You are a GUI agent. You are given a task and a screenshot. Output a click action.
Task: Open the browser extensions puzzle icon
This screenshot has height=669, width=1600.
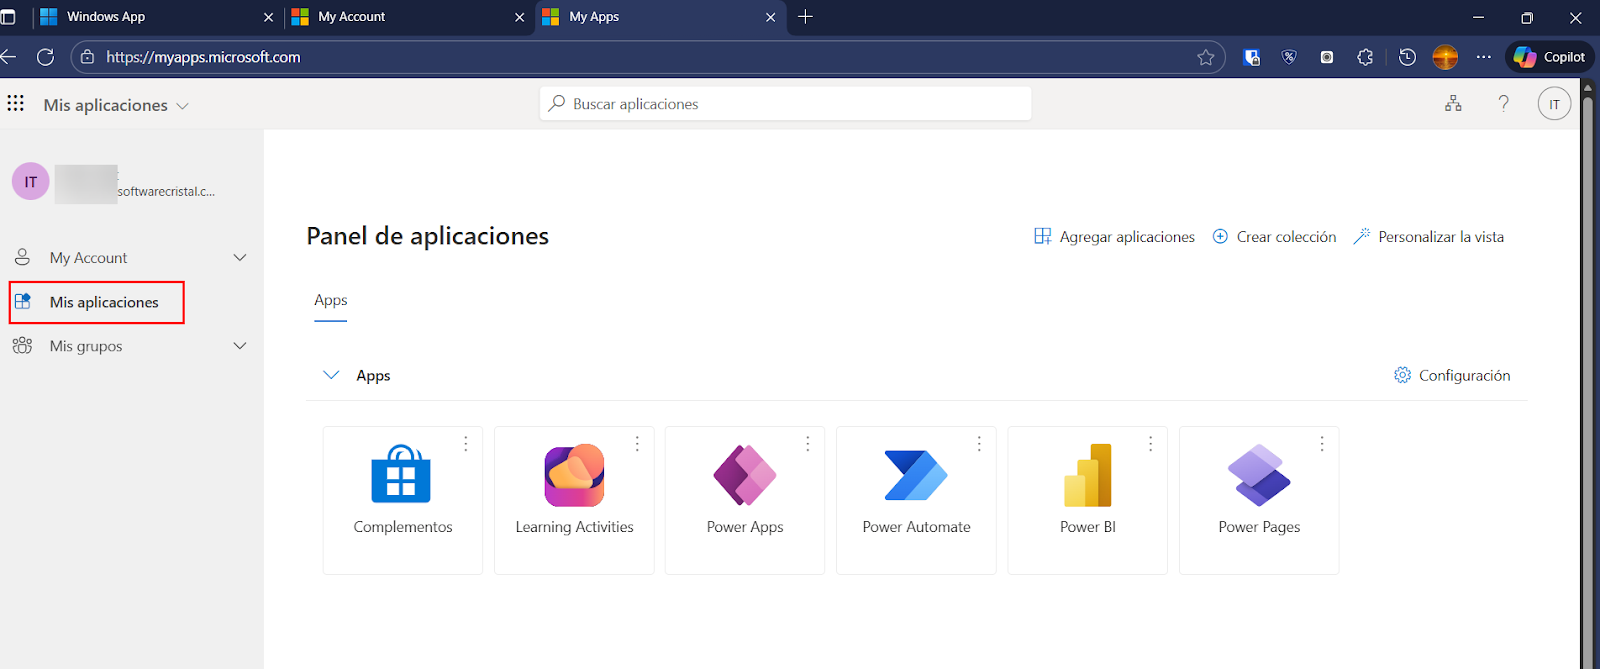(1365, 57)
